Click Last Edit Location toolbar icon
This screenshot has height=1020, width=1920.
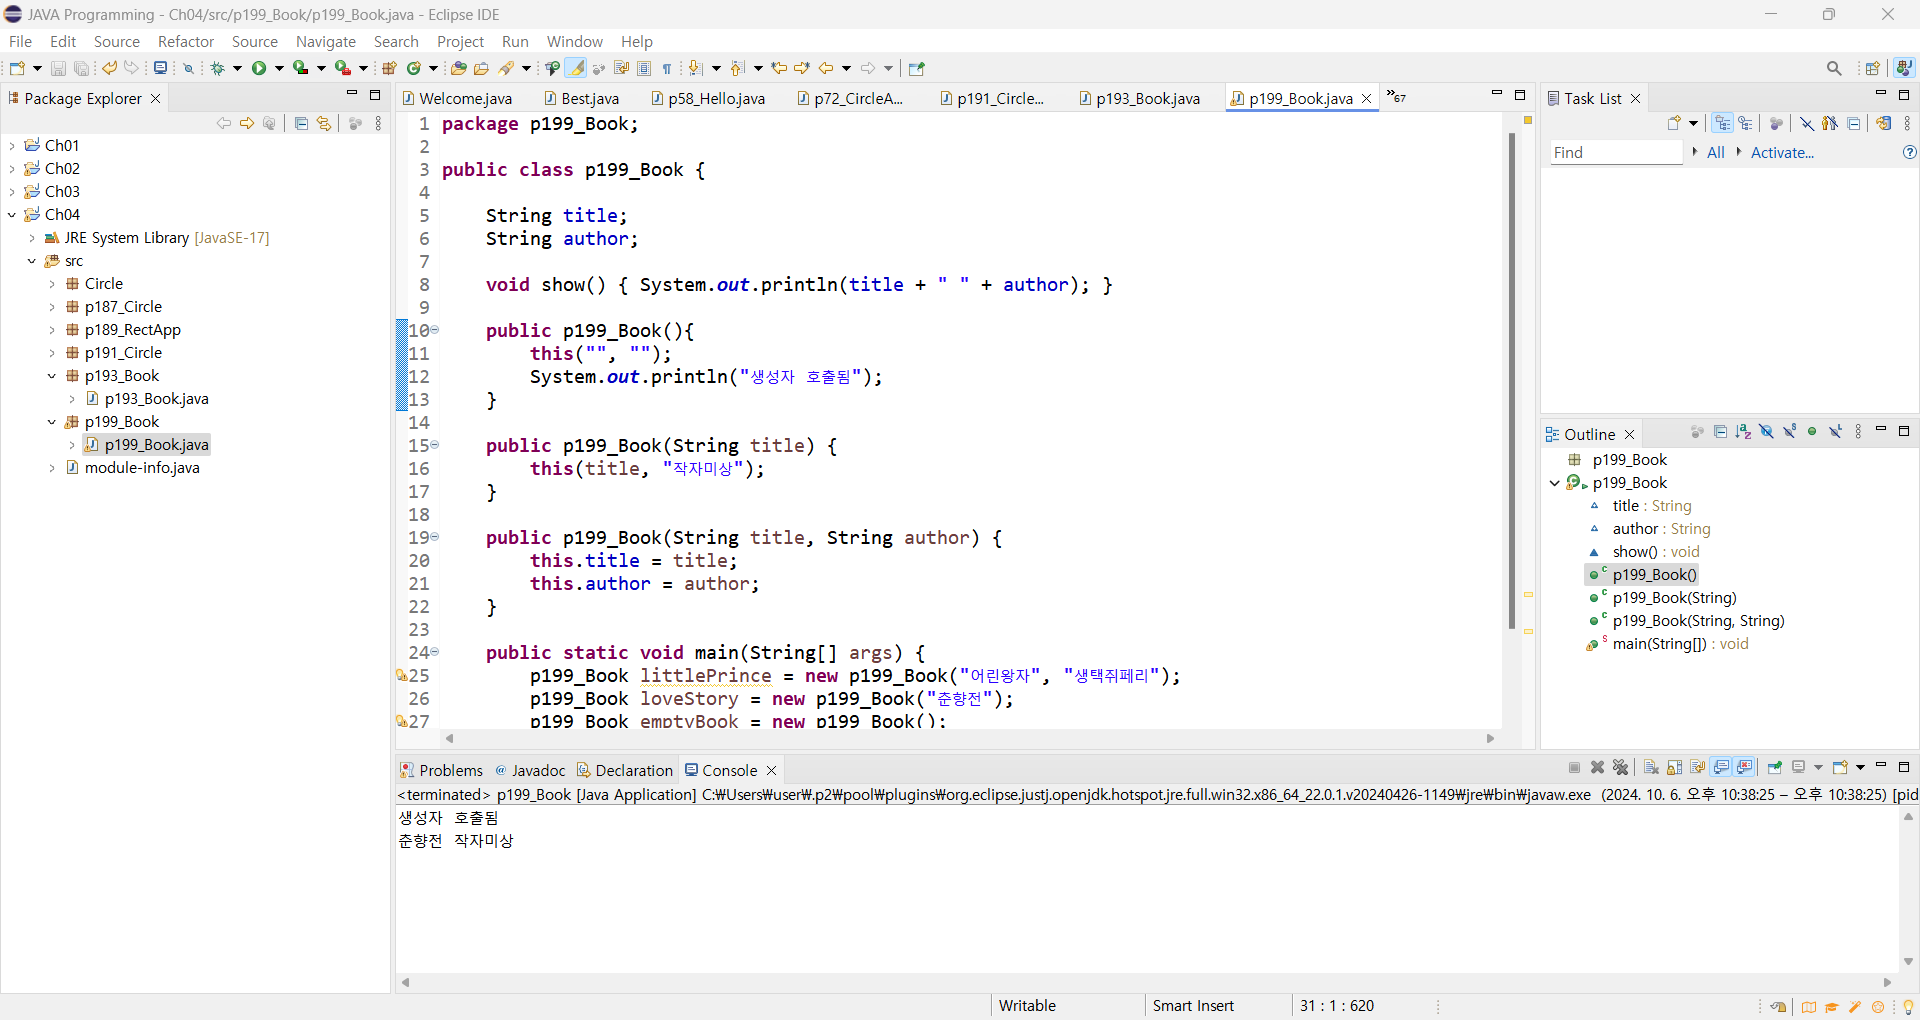click(x=779, y=68)
